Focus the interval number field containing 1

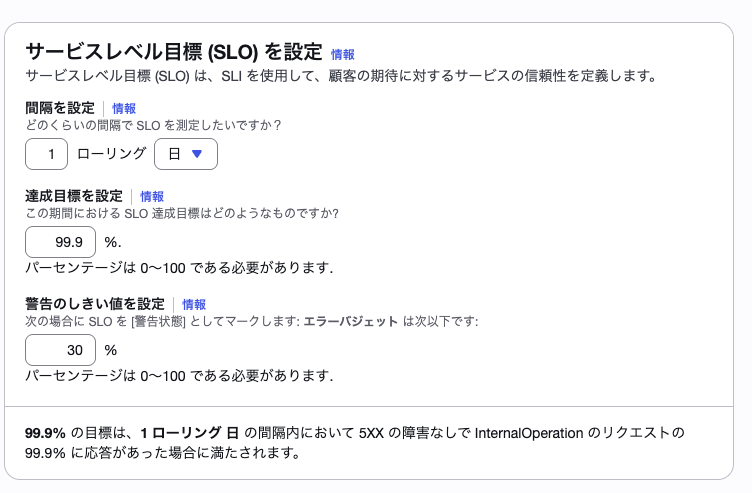click(x=46, y=154)
